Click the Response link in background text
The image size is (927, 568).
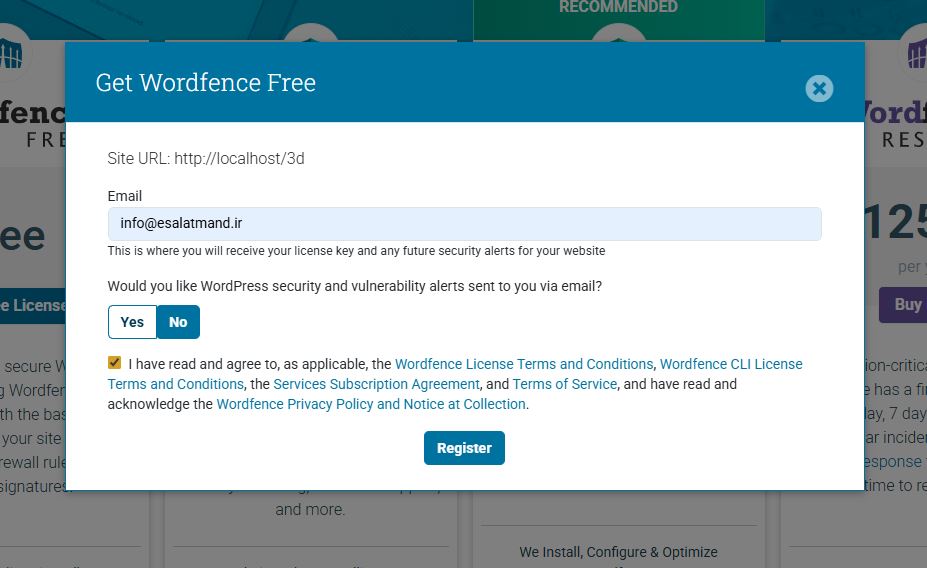click(893, 462)
